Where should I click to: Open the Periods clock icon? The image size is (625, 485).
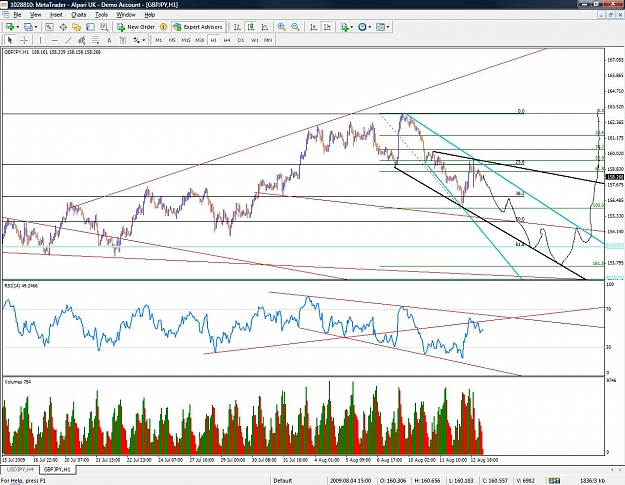pos(362,27)
